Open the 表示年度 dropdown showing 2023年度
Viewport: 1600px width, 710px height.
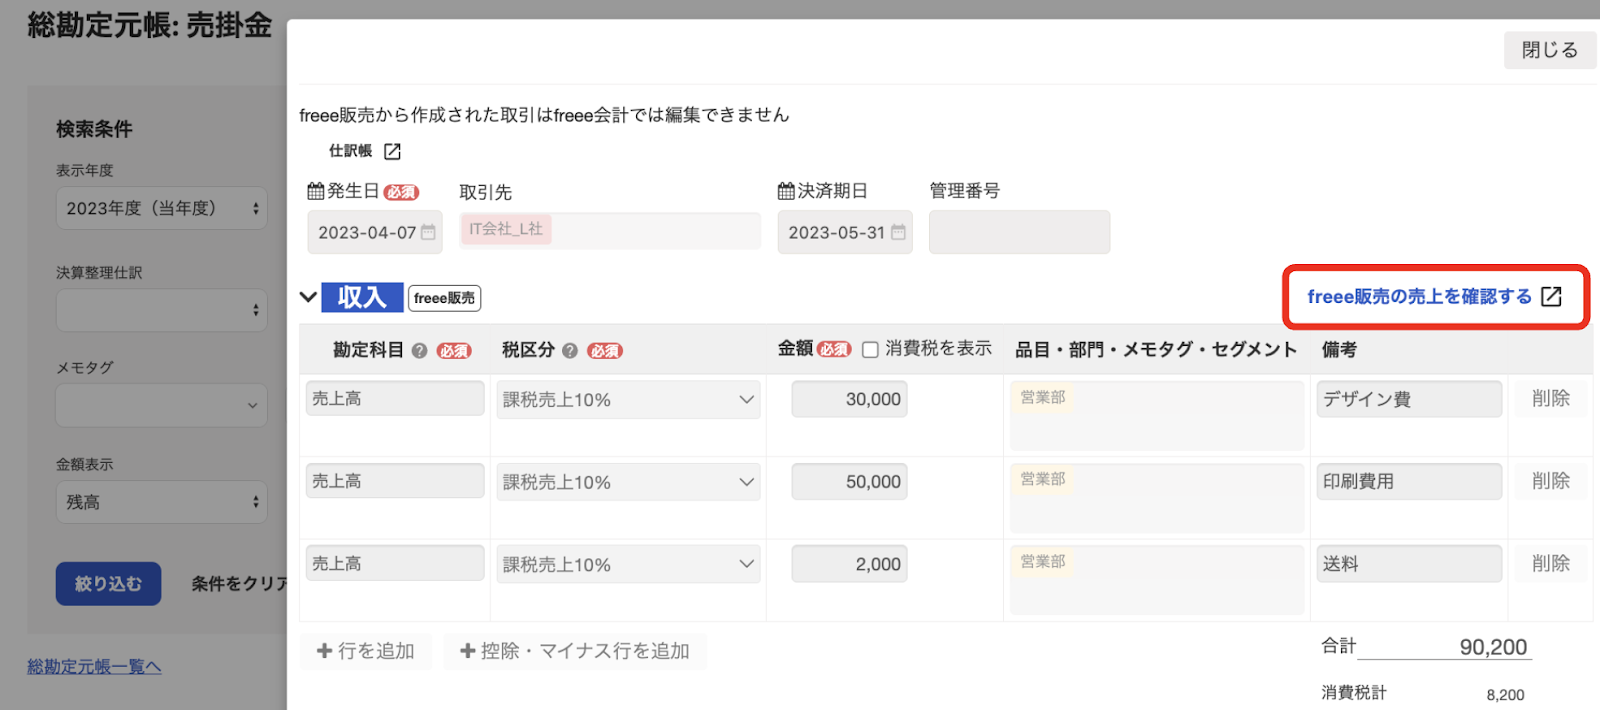(x=161, y=208)
